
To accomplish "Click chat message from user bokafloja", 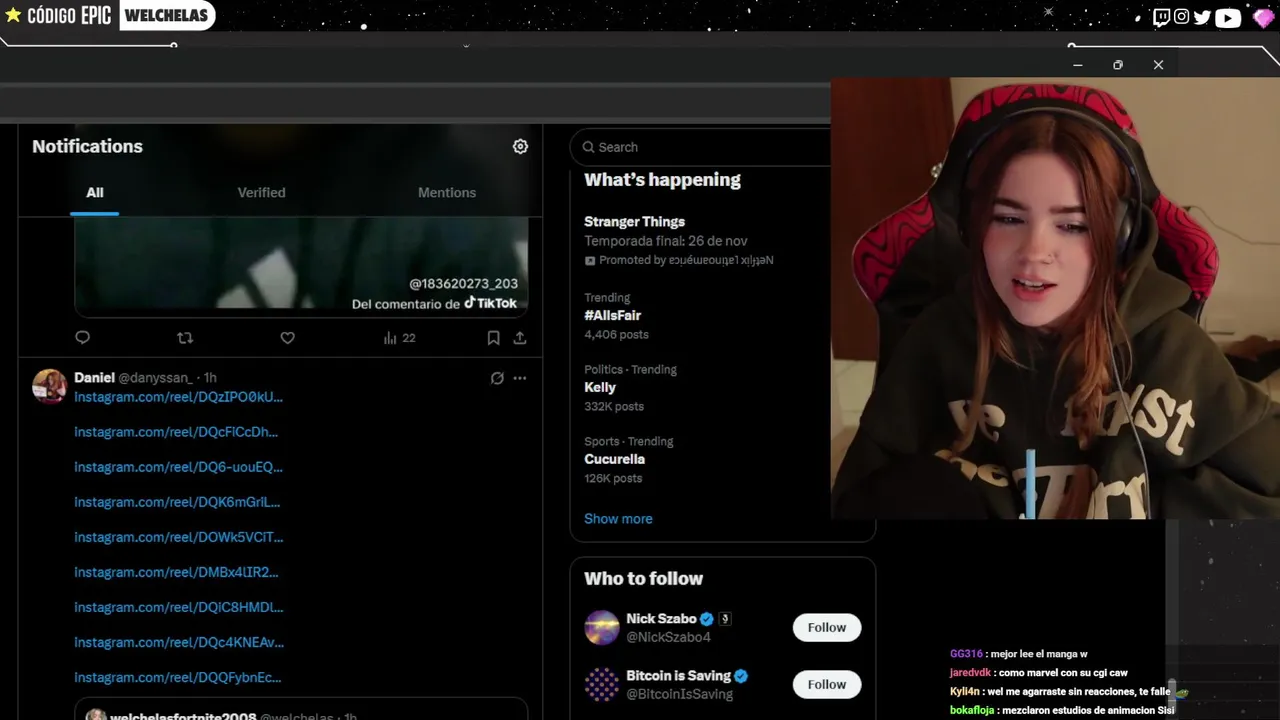I will click(x=1062, y=710).
